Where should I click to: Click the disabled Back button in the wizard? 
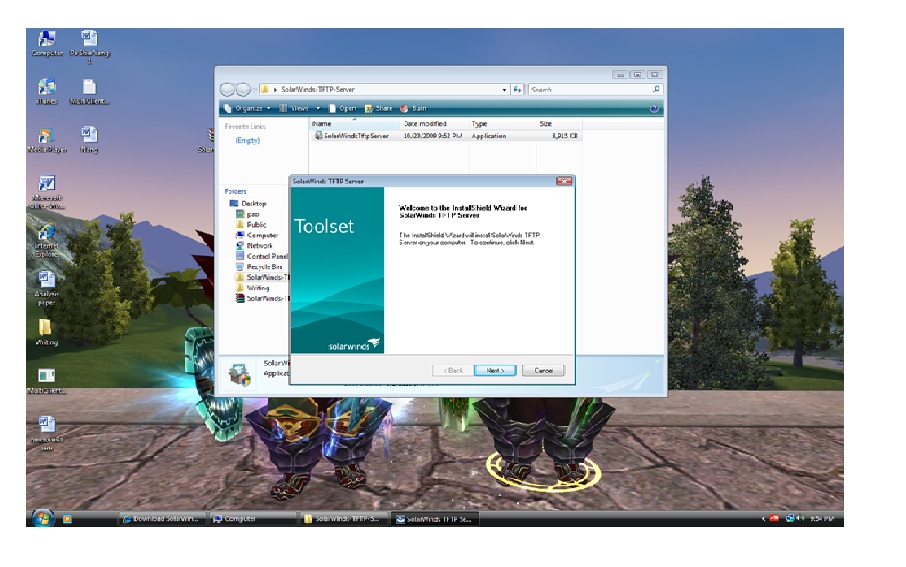[453, 370]
